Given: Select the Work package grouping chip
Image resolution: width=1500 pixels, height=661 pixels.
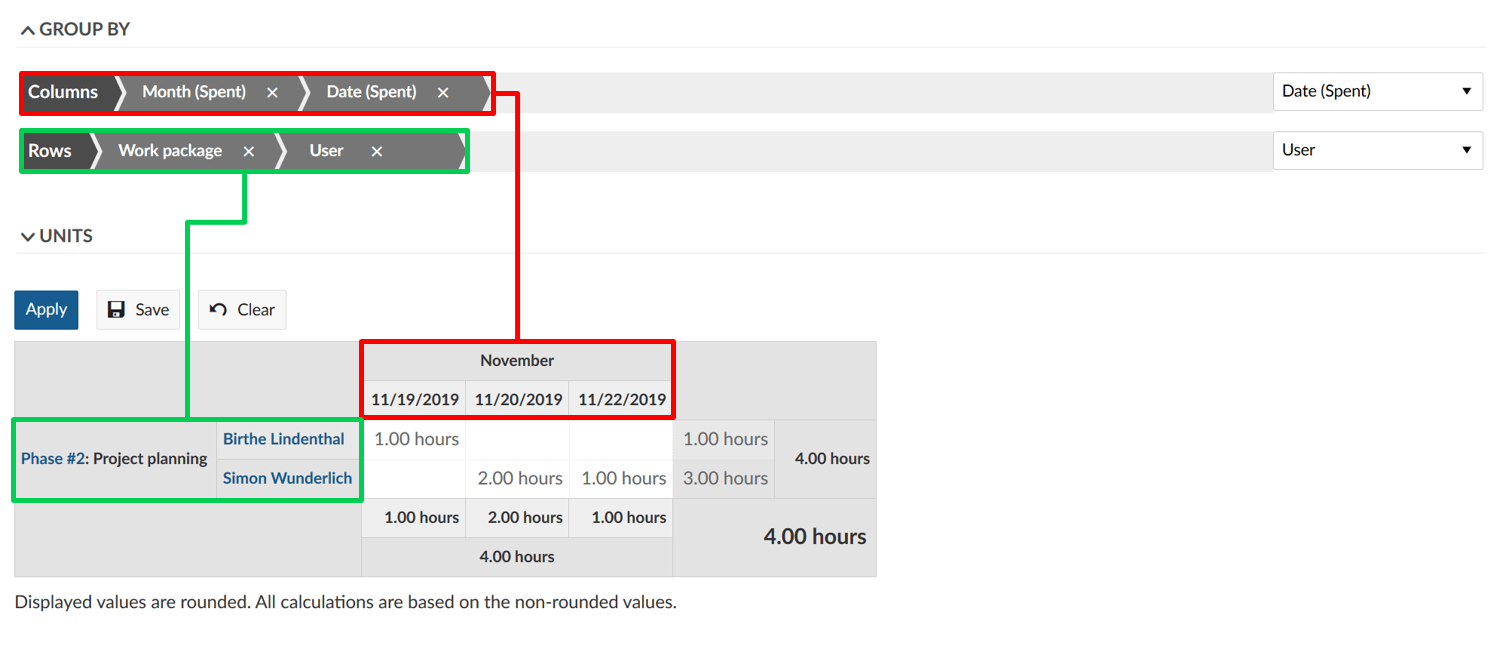Looking at the screenshot, I should click(x=169, y=151).
